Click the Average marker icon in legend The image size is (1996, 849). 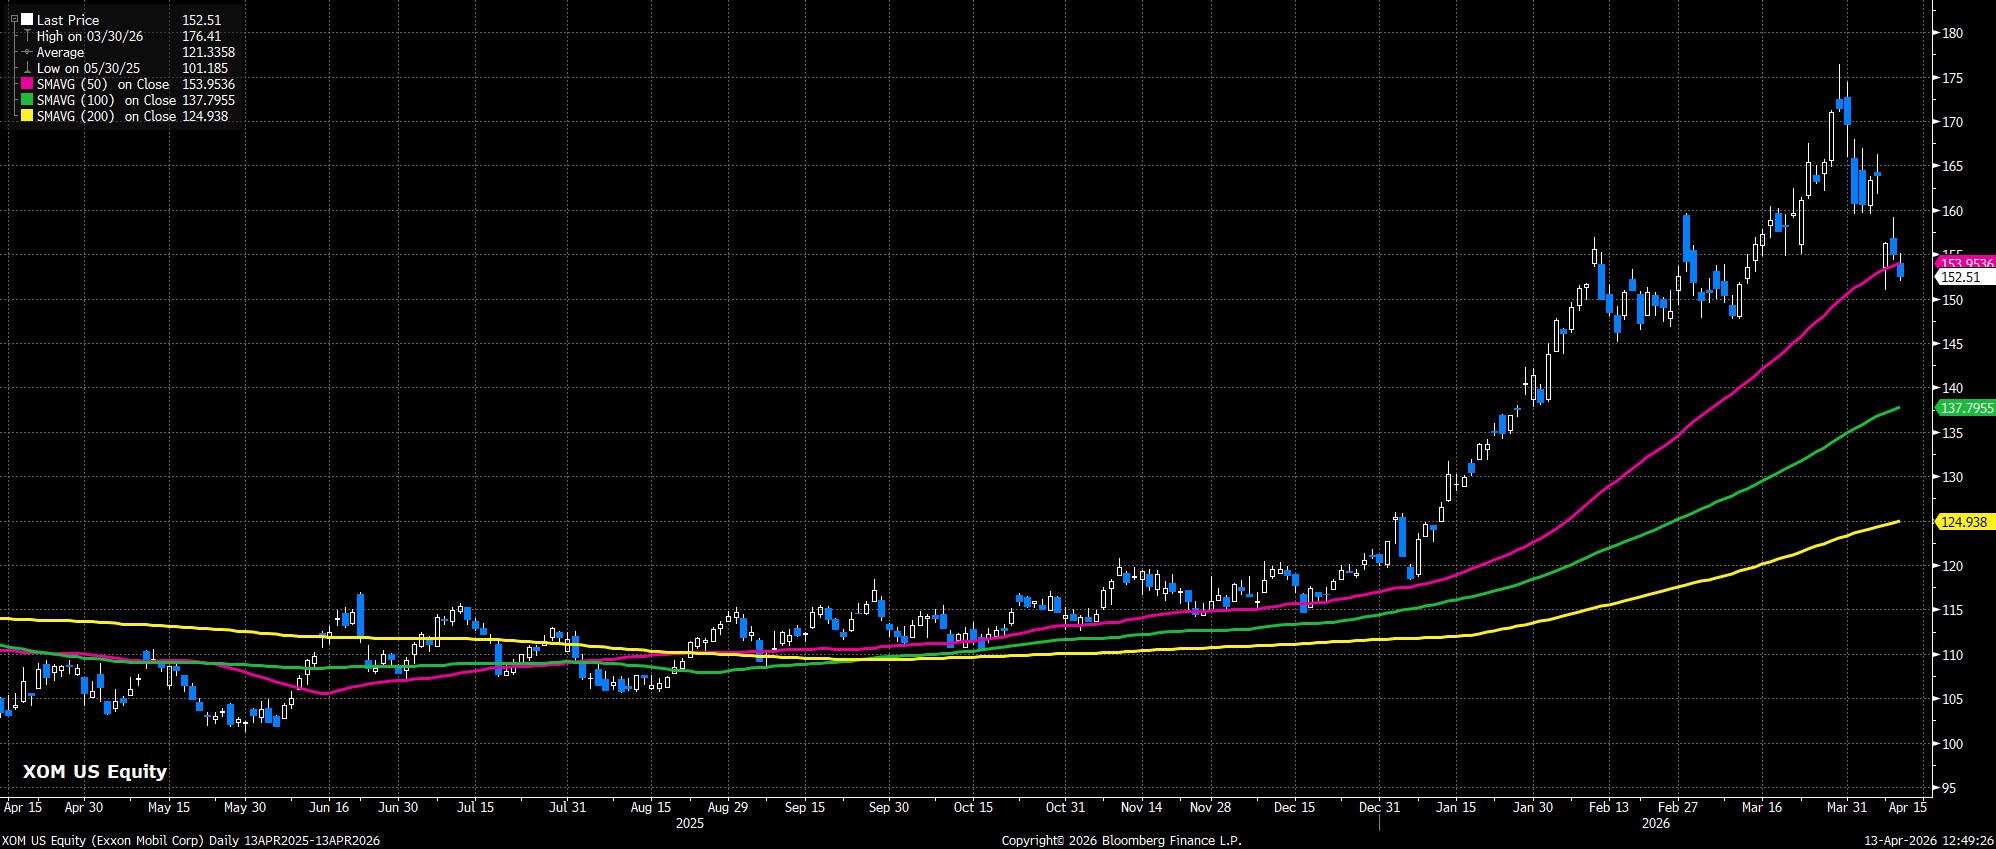[x=27, y=52]
